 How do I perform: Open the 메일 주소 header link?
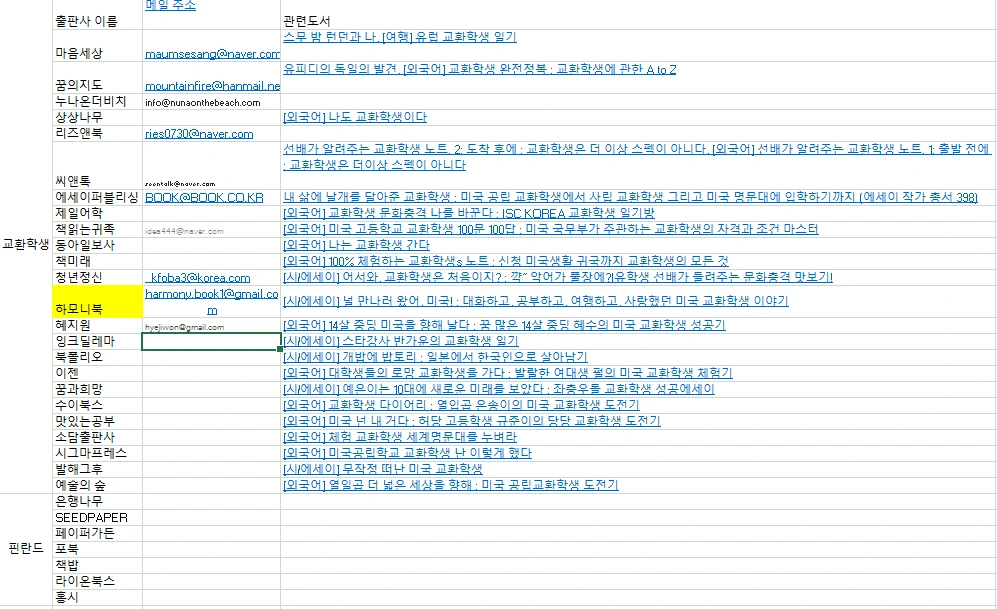[x=169, y=5]
